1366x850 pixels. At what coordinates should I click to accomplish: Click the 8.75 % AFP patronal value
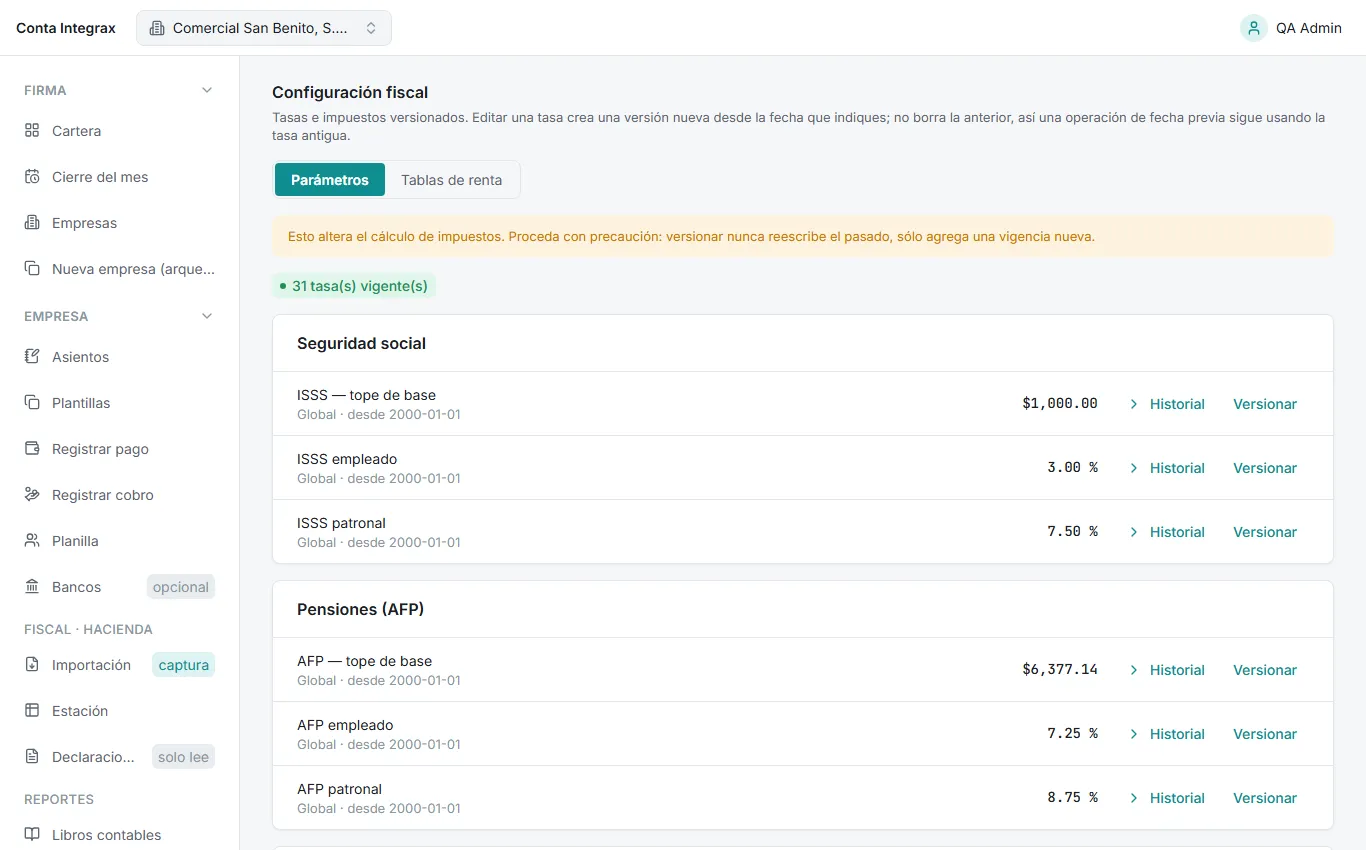coord(1073,798)
